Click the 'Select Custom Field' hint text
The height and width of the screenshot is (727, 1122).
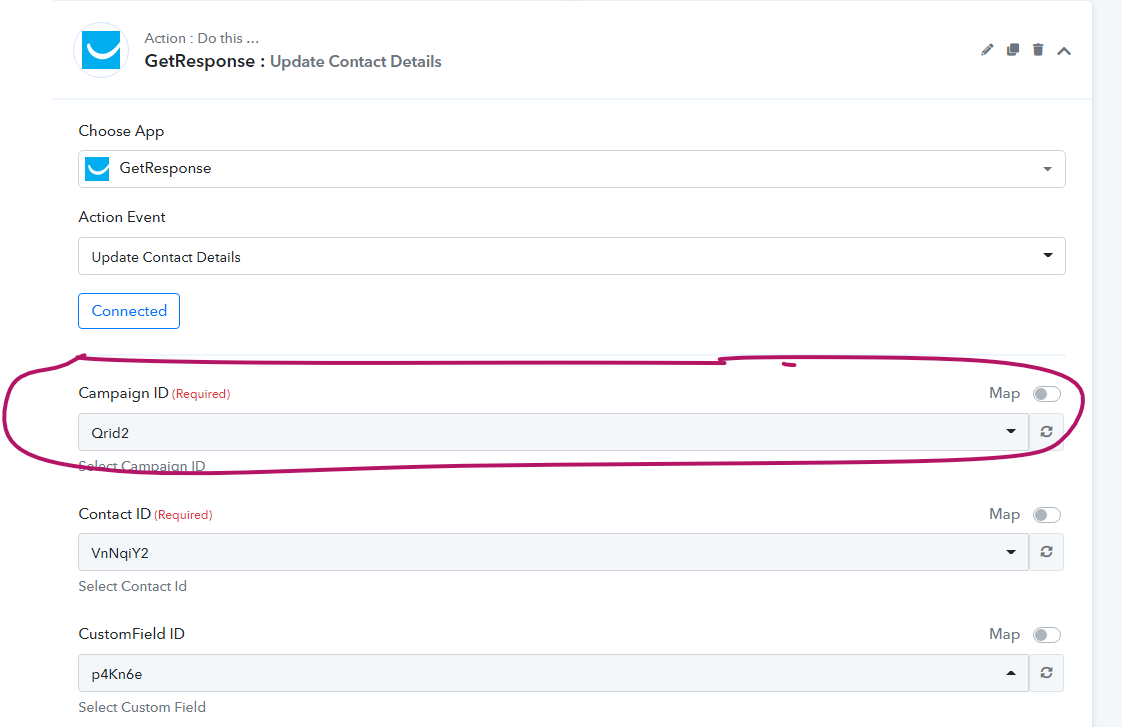click(142, 707)
